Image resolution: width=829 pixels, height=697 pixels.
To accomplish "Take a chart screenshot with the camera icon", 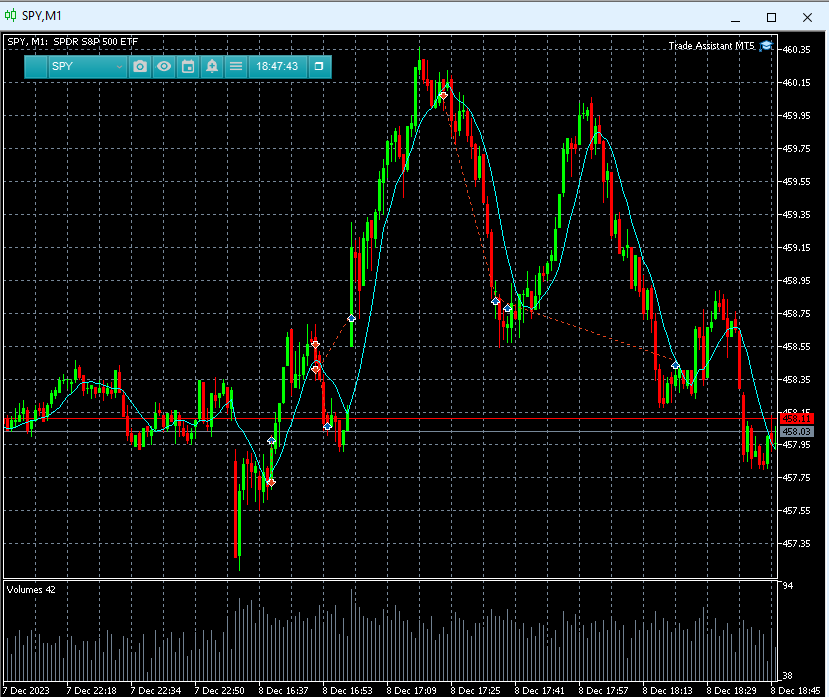I will click(x=140, y=67).
